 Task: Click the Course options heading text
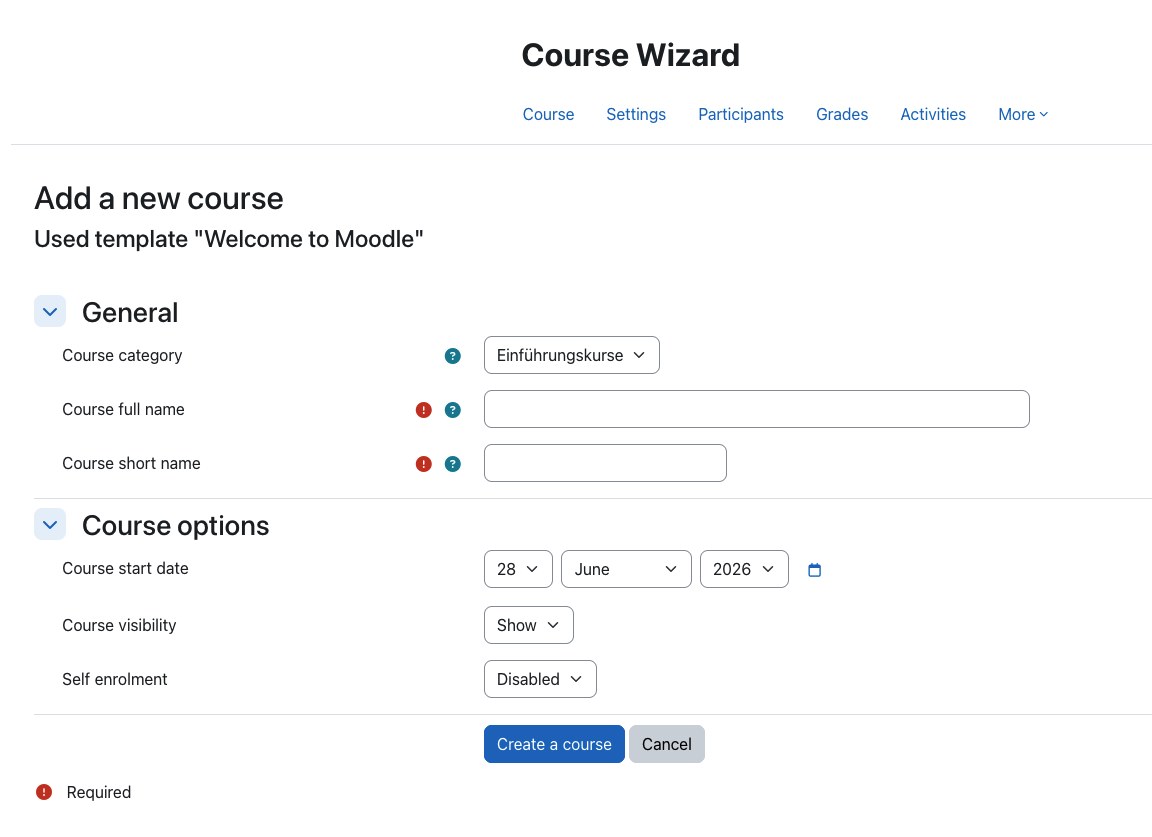(176, 525)
